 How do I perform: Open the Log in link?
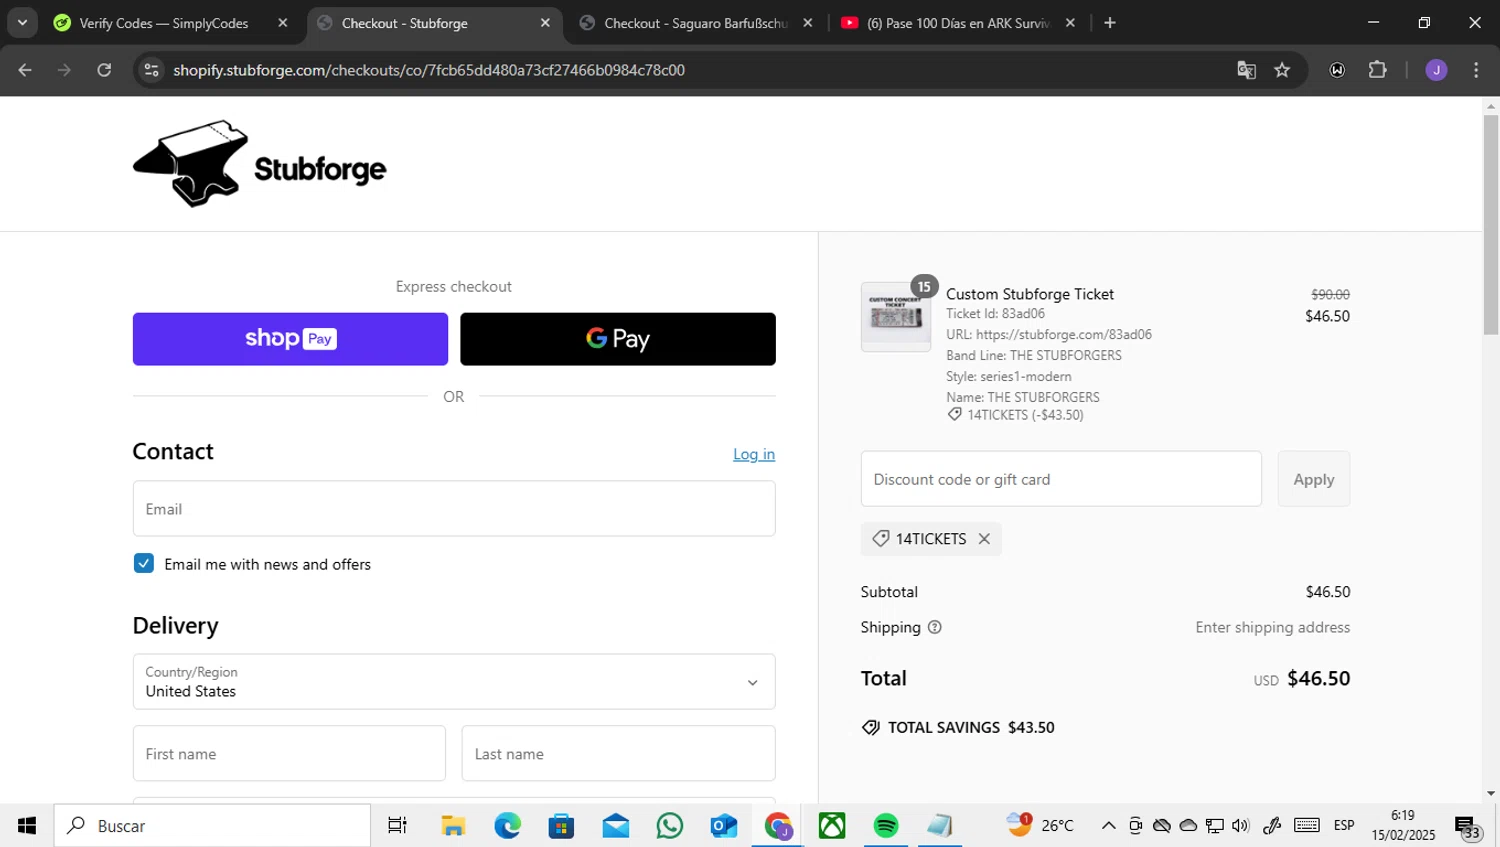754,454
